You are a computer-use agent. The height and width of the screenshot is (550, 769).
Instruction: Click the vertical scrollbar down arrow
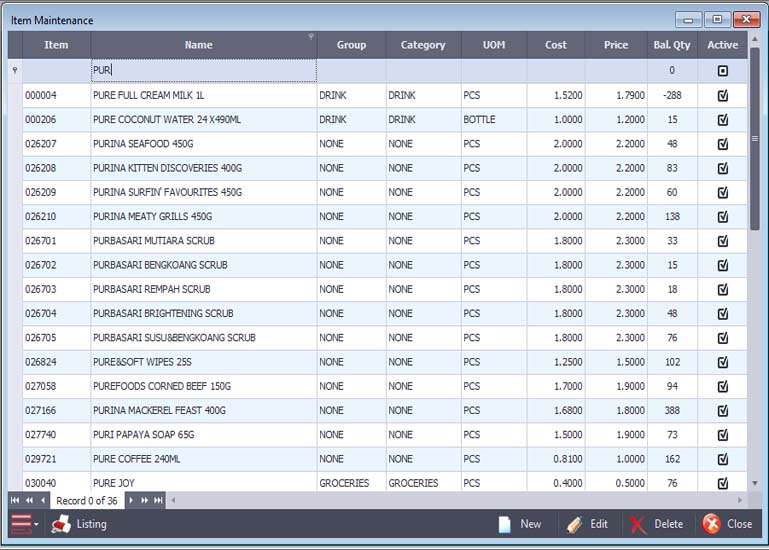tap(755, 483)
